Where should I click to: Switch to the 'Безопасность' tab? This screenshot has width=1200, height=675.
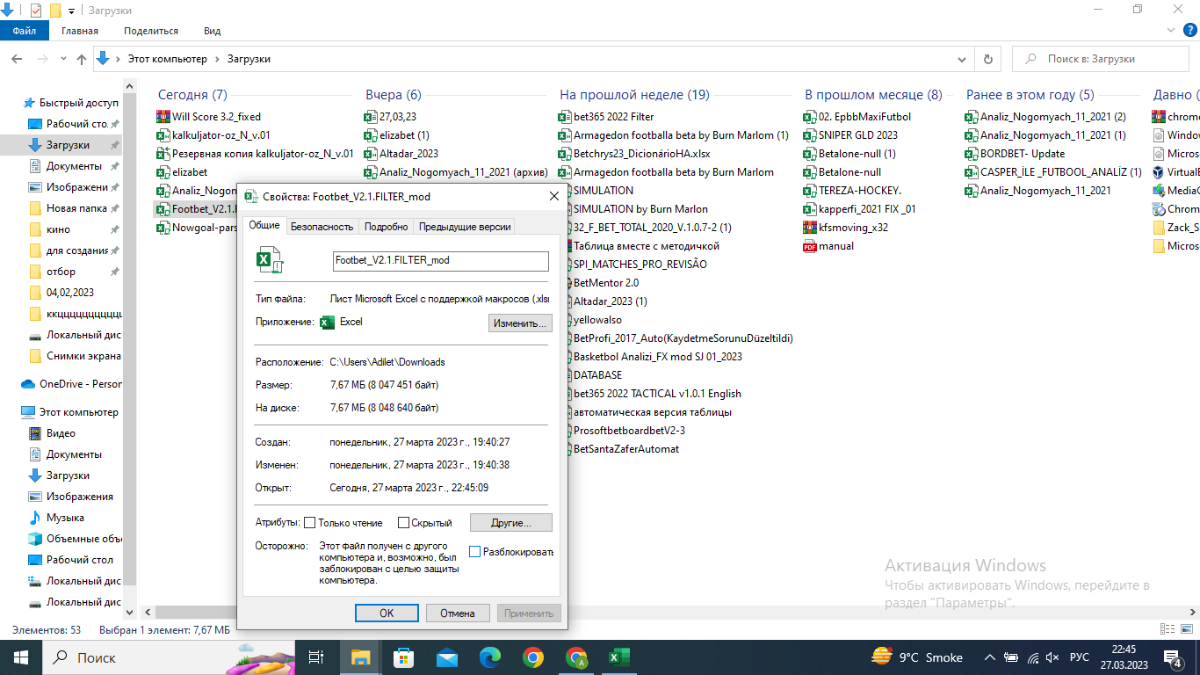(321, 227)
